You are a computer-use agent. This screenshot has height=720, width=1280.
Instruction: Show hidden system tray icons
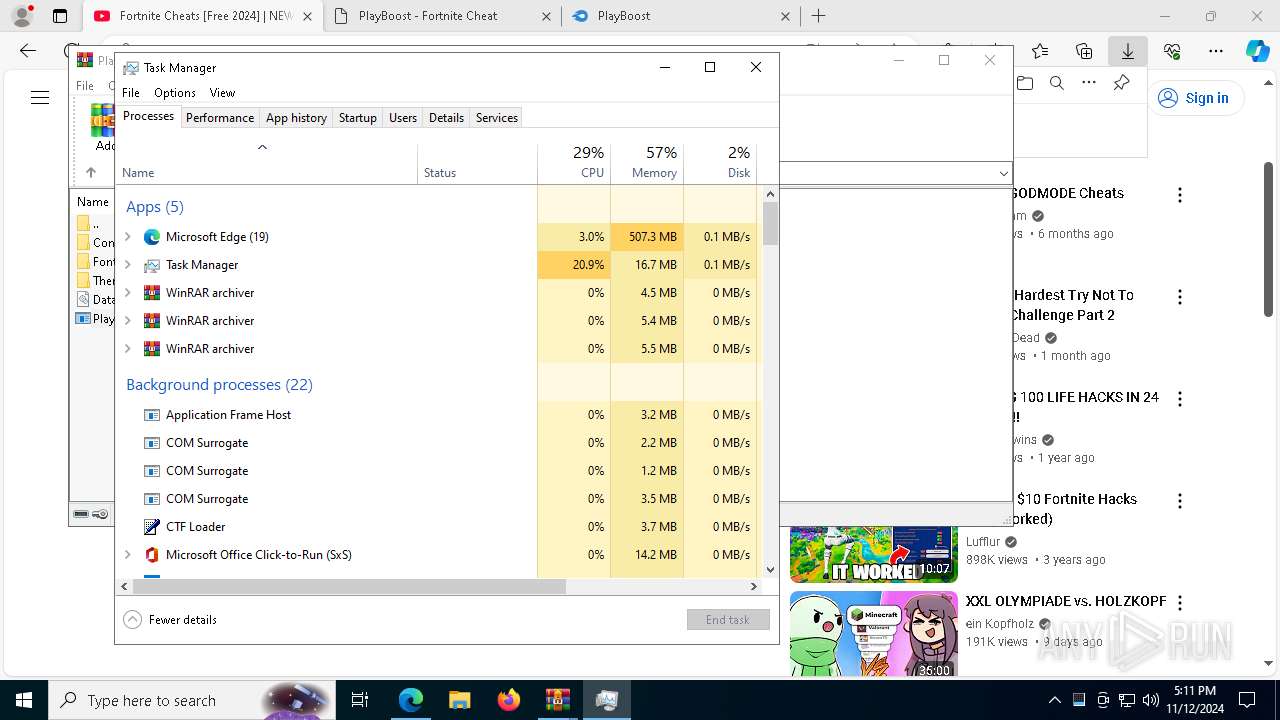pos(1054,700)
